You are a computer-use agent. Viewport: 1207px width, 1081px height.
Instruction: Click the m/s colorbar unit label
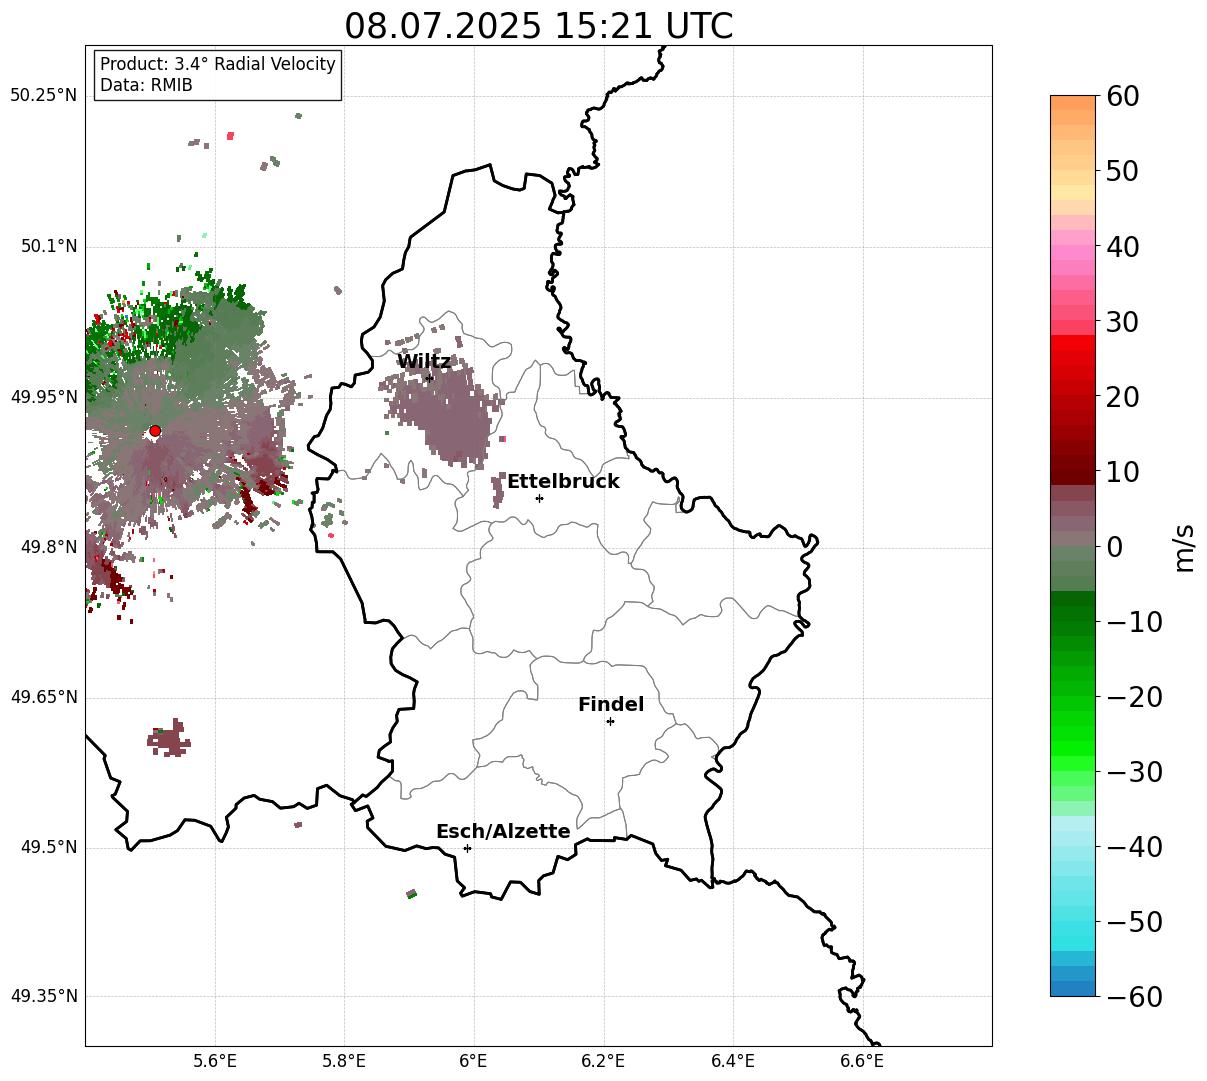click(x=1185, y=547)
